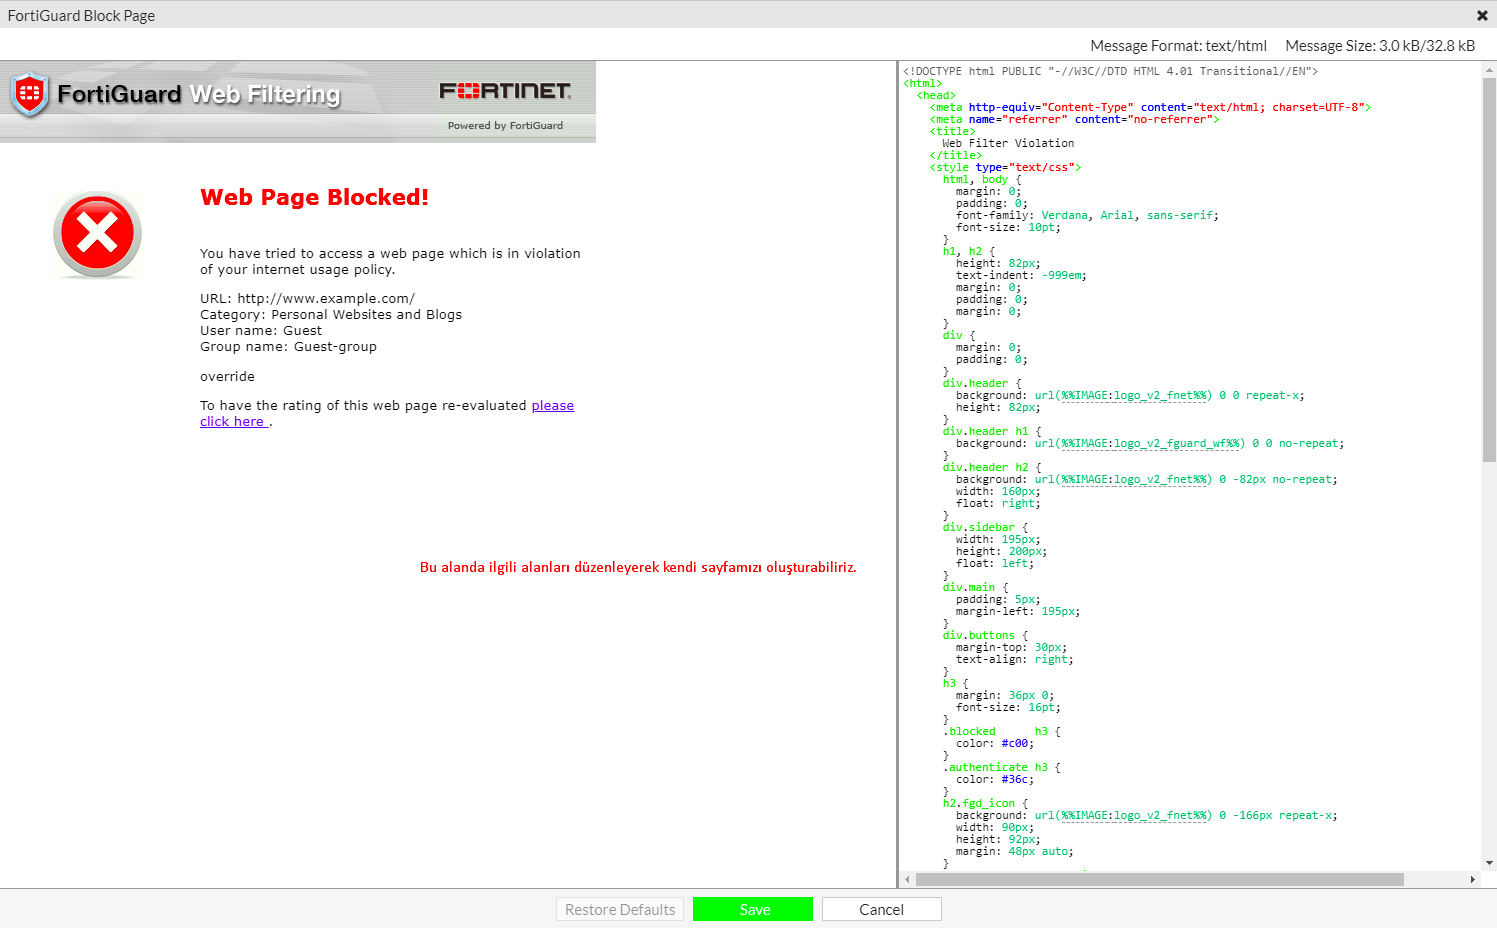Viewport: 1497px width, 928px height.
Task: Click the 'div.buttons' selector in code
Action: 978,635
